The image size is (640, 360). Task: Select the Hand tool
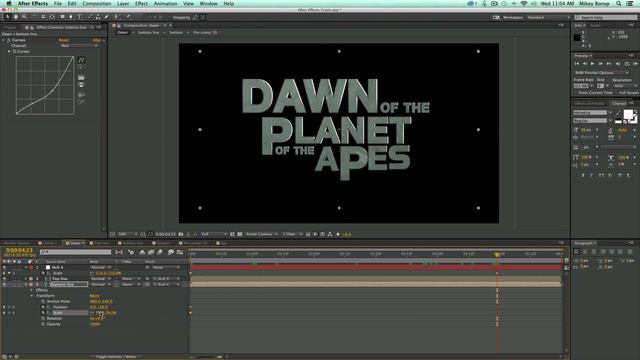coord(16,17)
